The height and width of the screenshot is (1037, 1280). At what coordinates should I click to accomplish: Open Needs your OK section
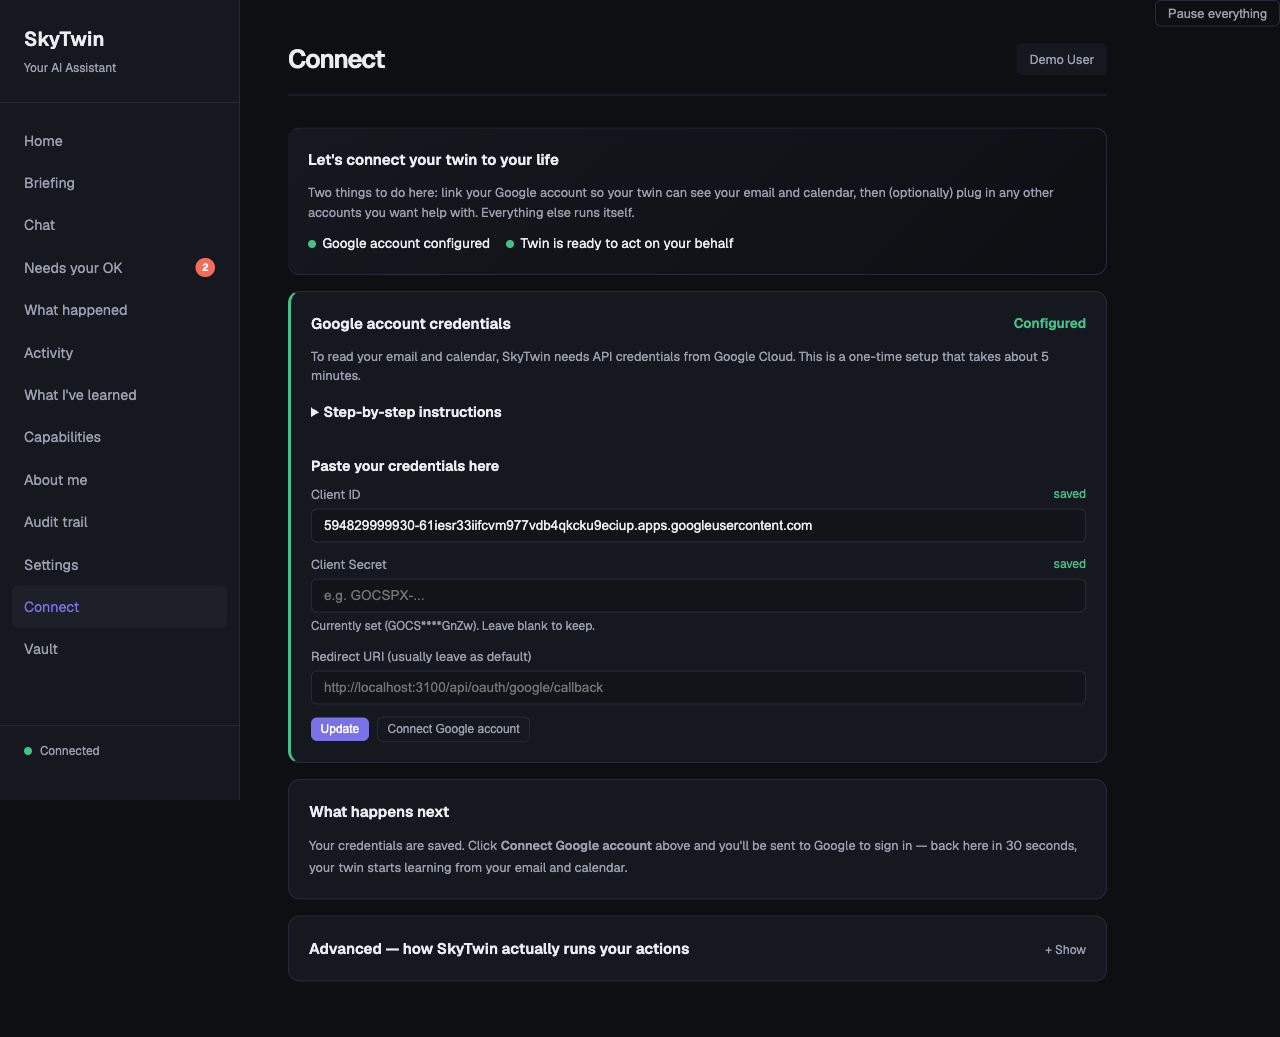pyautogui.click(x=119, y=268)
